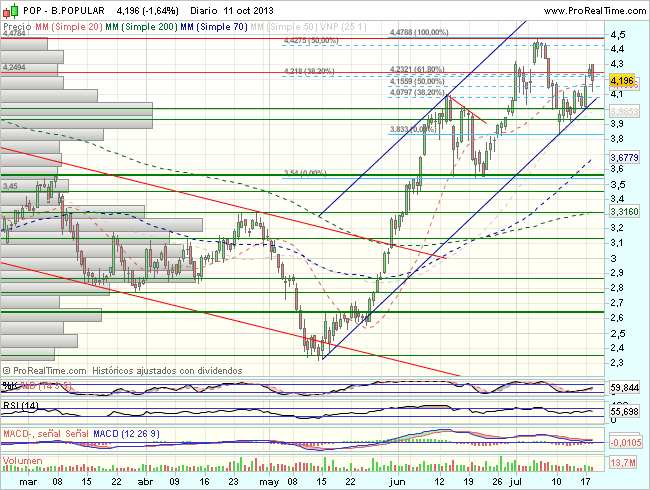Click the 4,4784 resistance level label
Viewport: 650px width, 490px height.
[14, 33]
